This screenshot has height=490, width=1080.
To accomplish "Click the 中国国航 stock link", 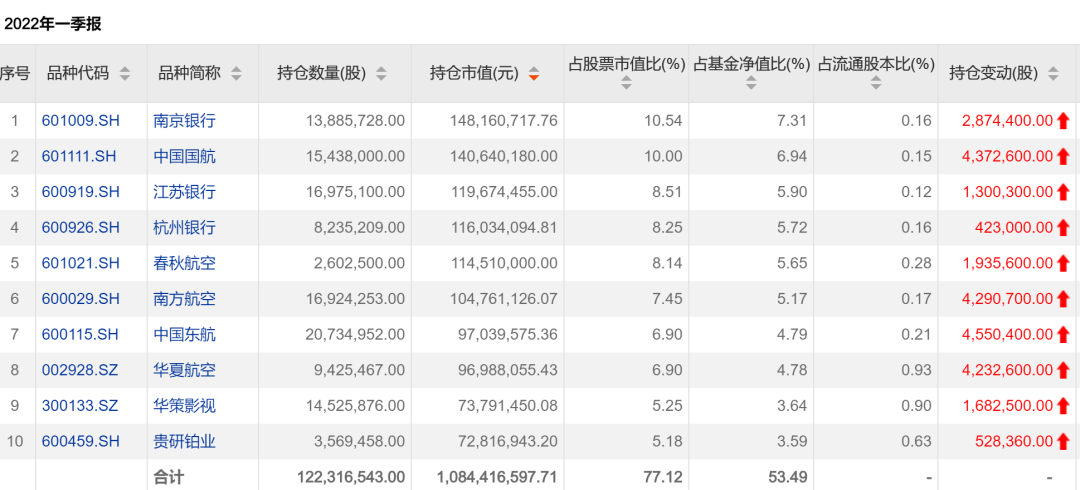I will (184, 156).
